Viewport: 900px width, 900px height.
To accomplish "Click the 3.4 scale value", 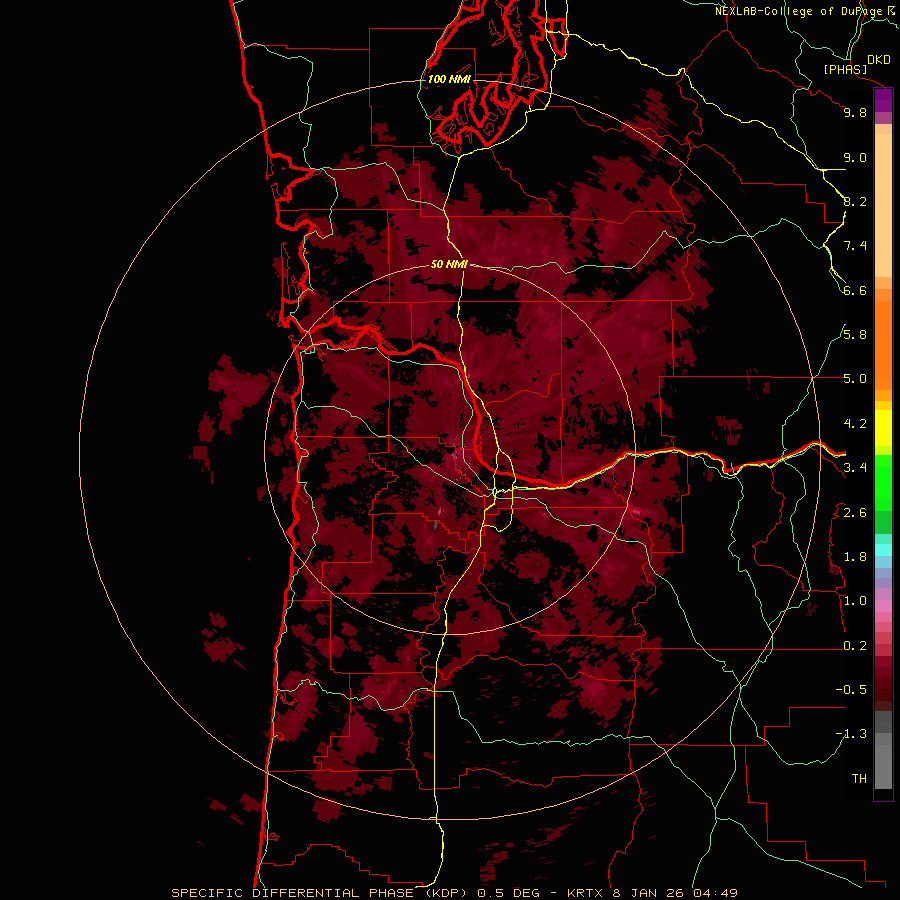I will [855, 468].
